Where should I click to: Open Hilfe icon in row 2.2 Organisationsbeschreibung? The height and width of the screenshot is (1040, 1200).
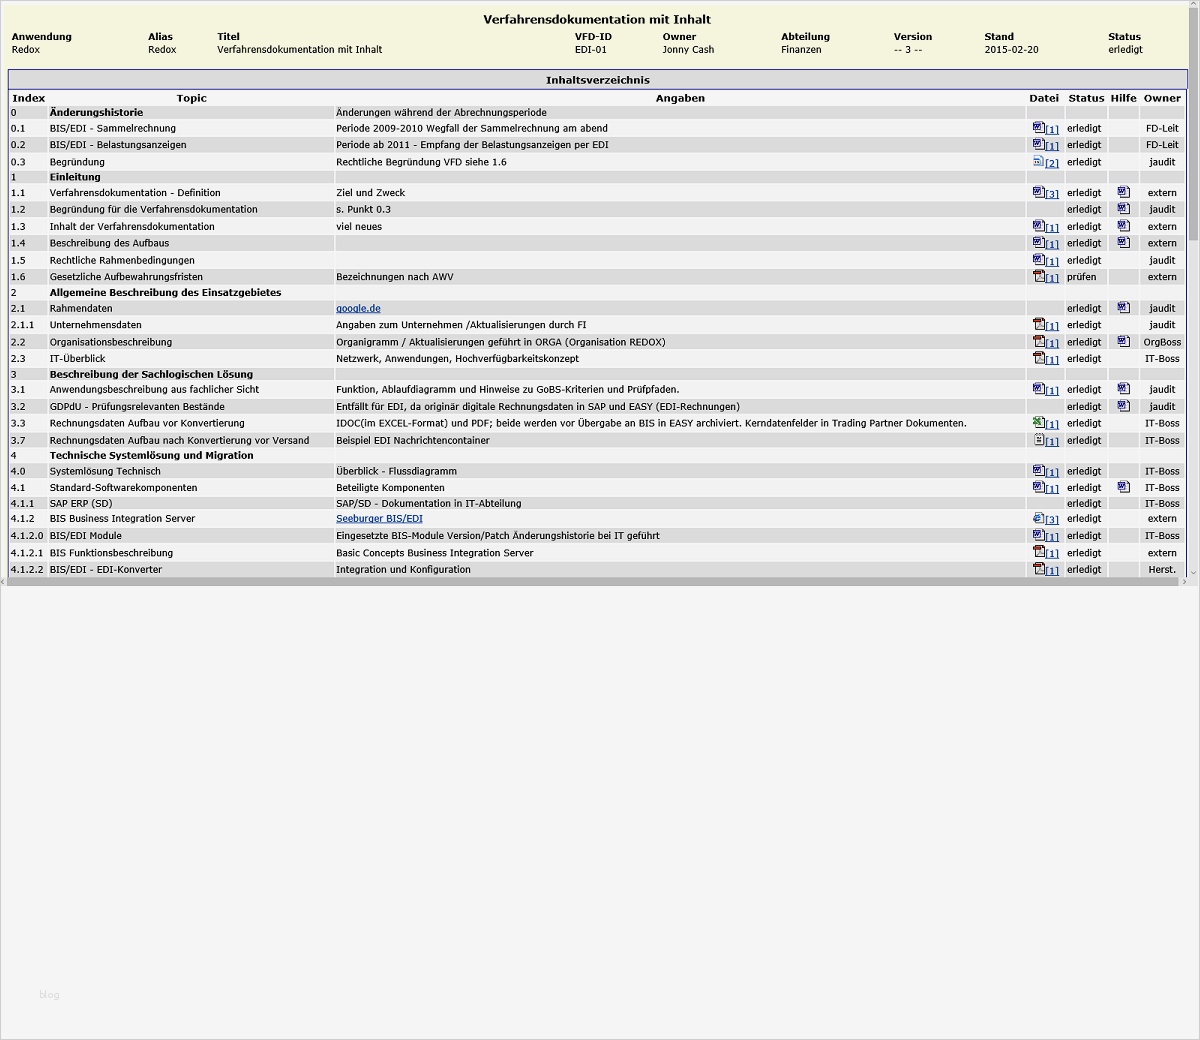pyautogui.click(x=1123, y=341)
